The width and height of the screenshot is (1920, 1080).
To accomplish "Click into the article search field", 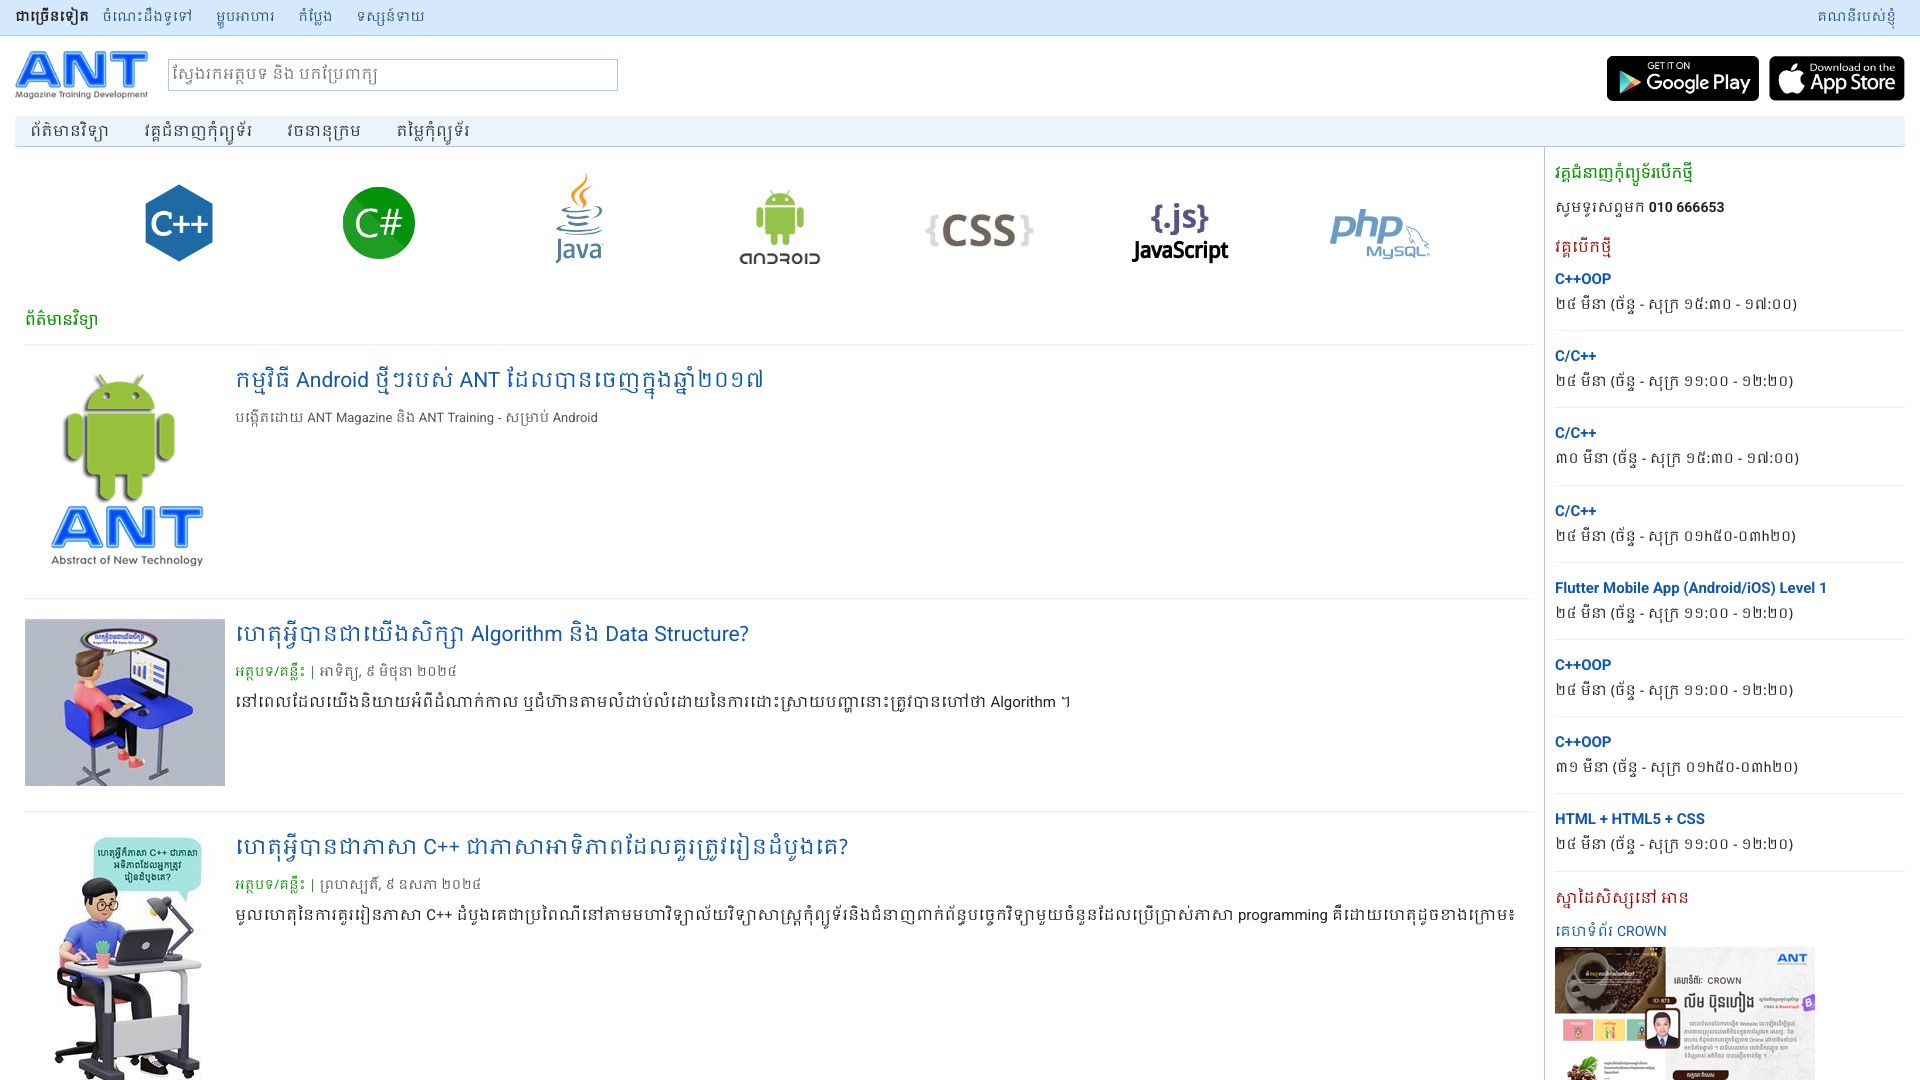I will tap(392, 75).
